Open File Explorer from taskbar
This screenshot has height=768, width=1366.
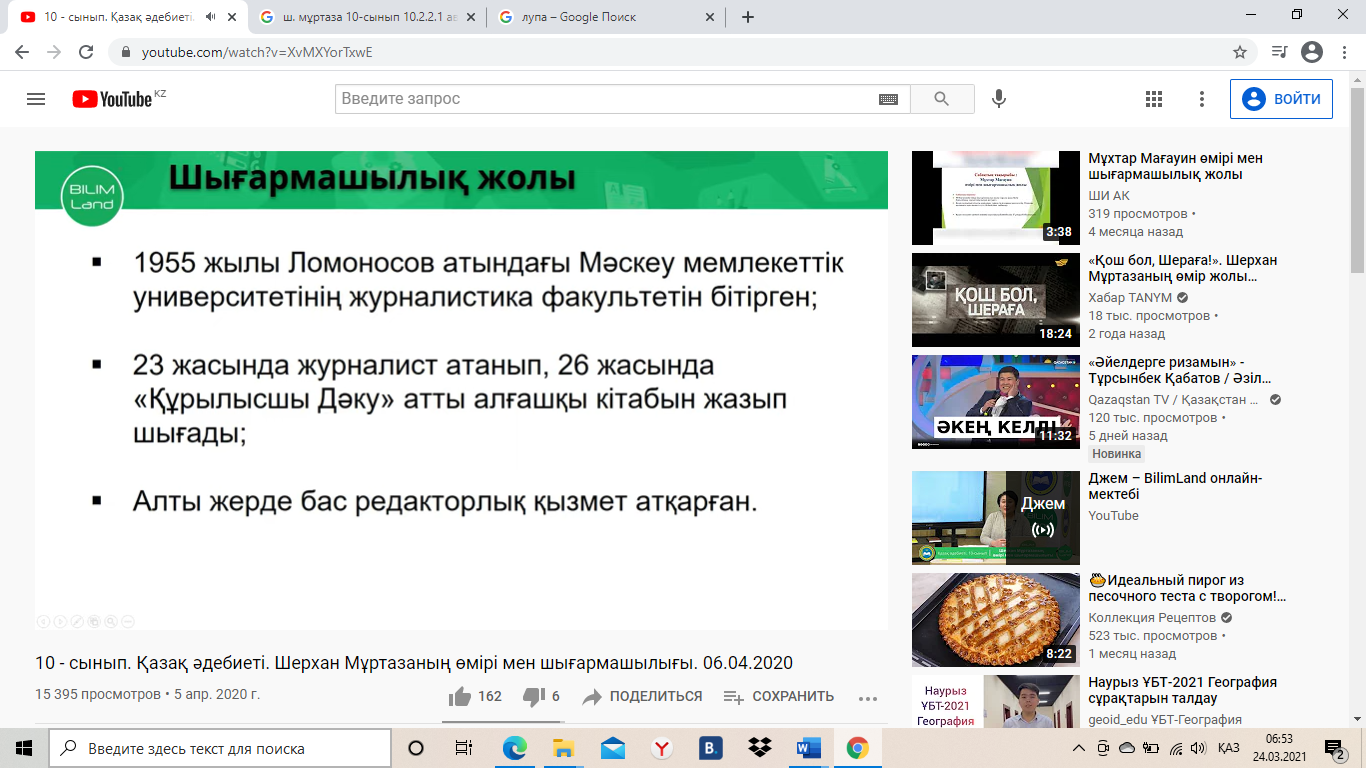(x=563, y=748)
